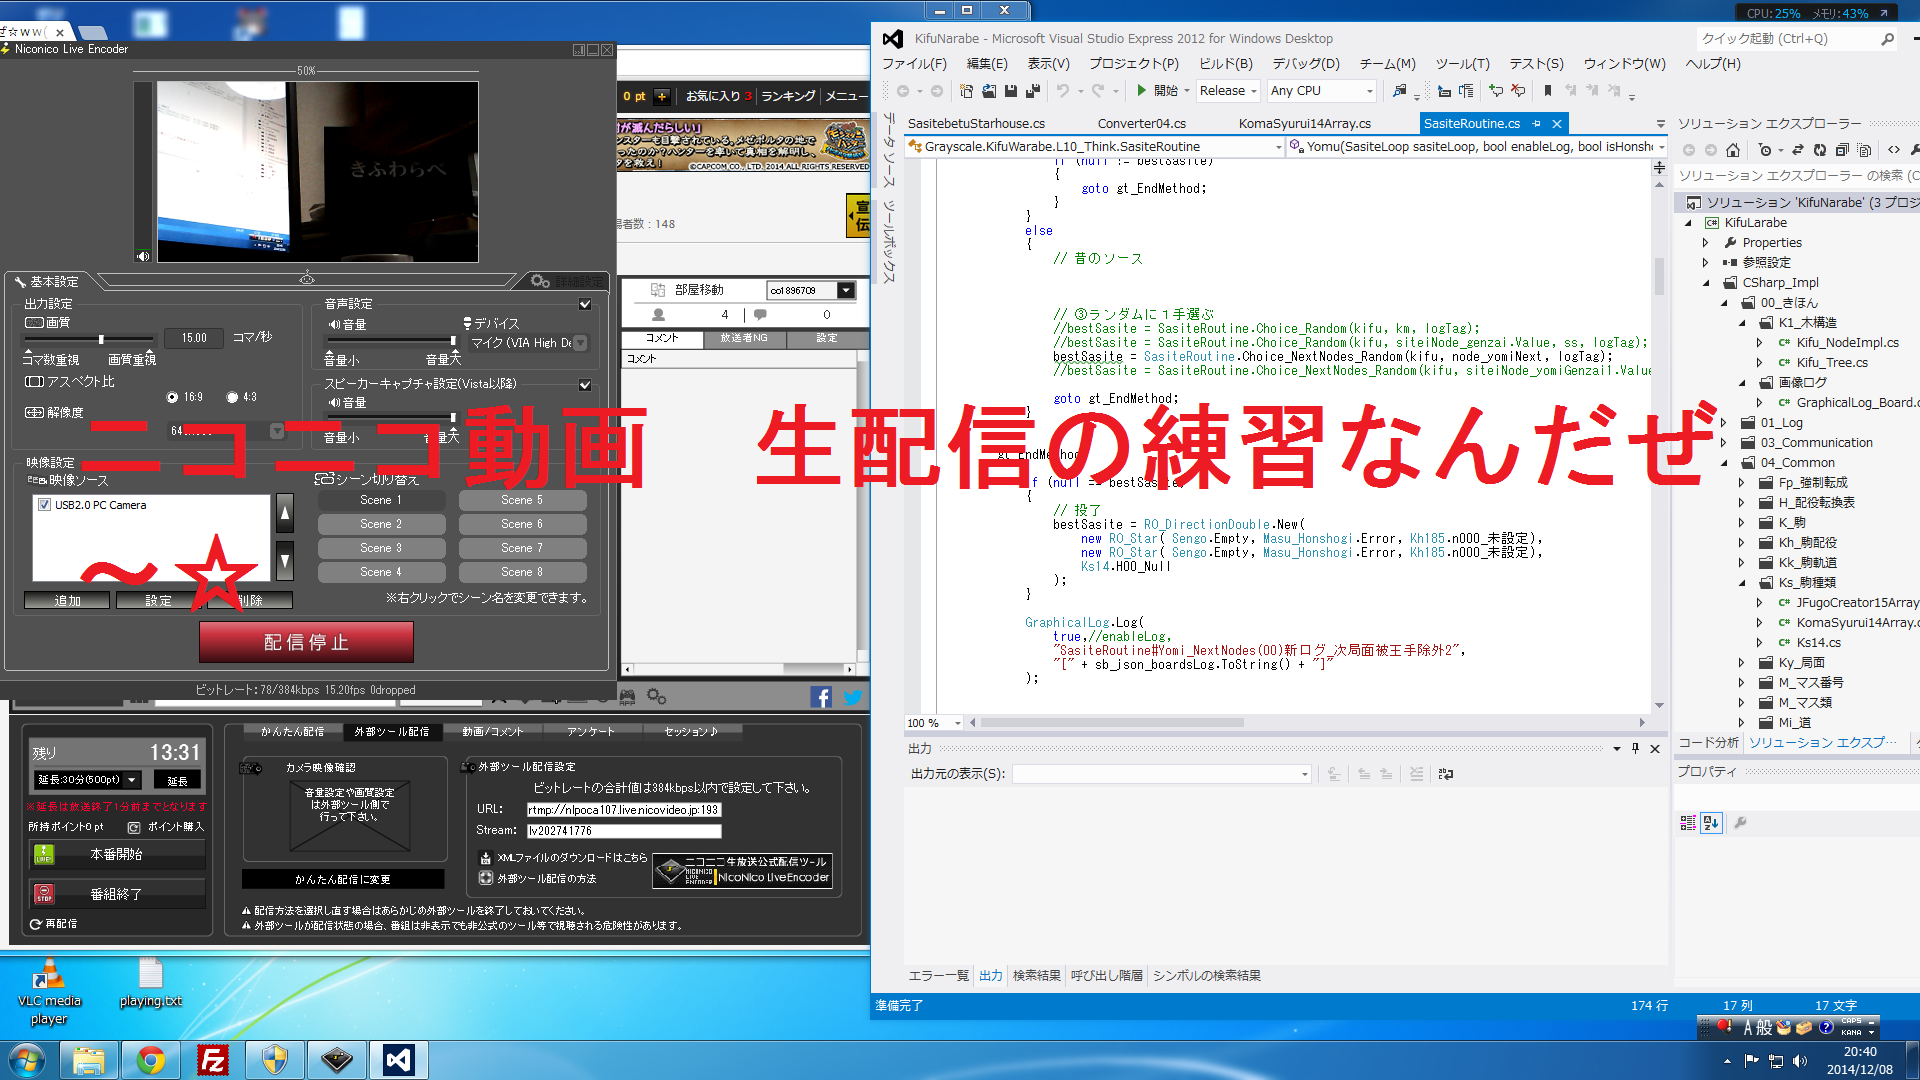Click the Start debugging play icon
This screenshot has height=1080, width=1920.
point(1142,91)
